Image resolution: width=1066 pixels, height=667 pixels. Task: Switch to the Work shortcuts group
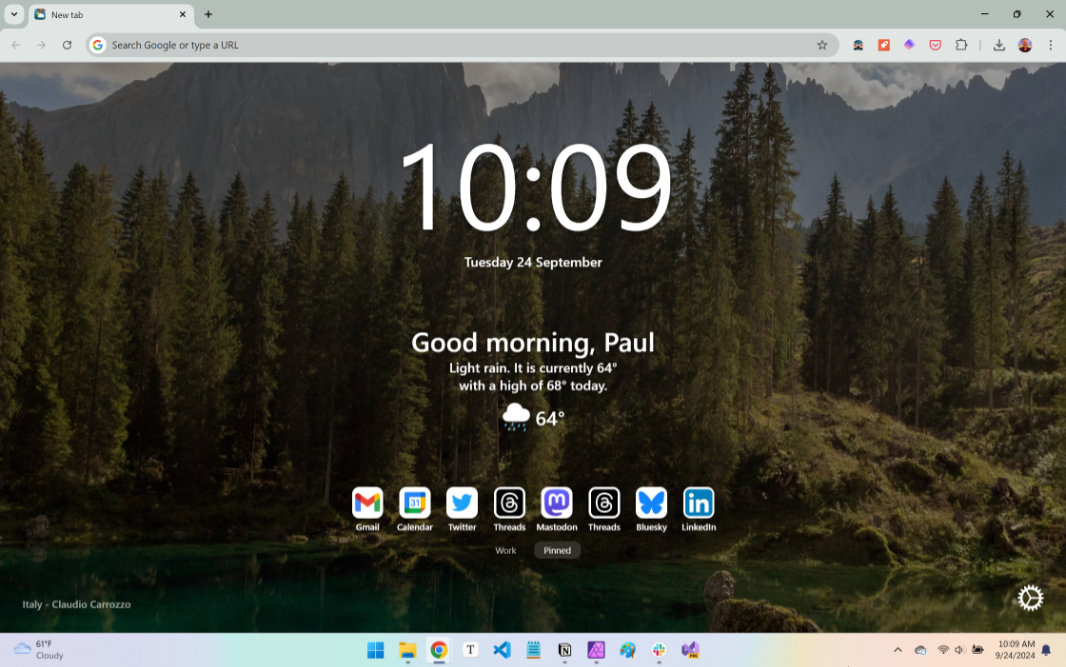tap(506, 550)
